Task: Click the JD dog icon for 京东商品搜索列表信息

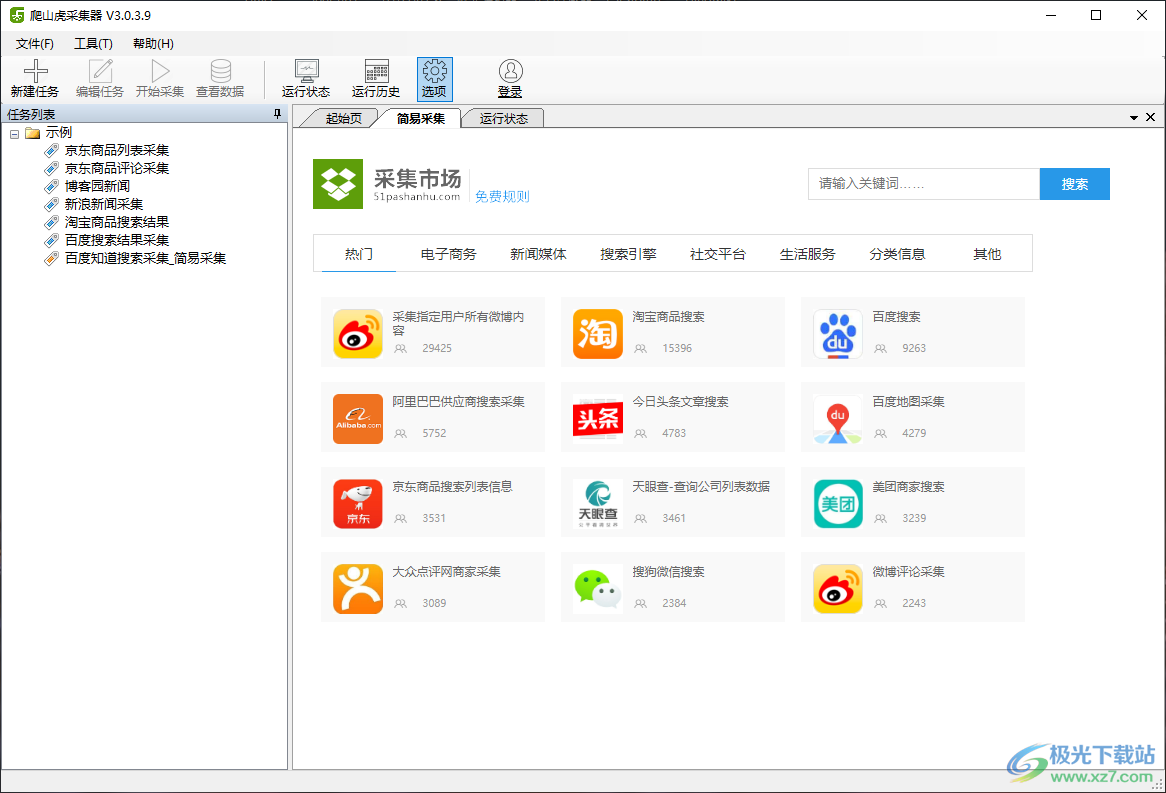Action: coord(358,504)
